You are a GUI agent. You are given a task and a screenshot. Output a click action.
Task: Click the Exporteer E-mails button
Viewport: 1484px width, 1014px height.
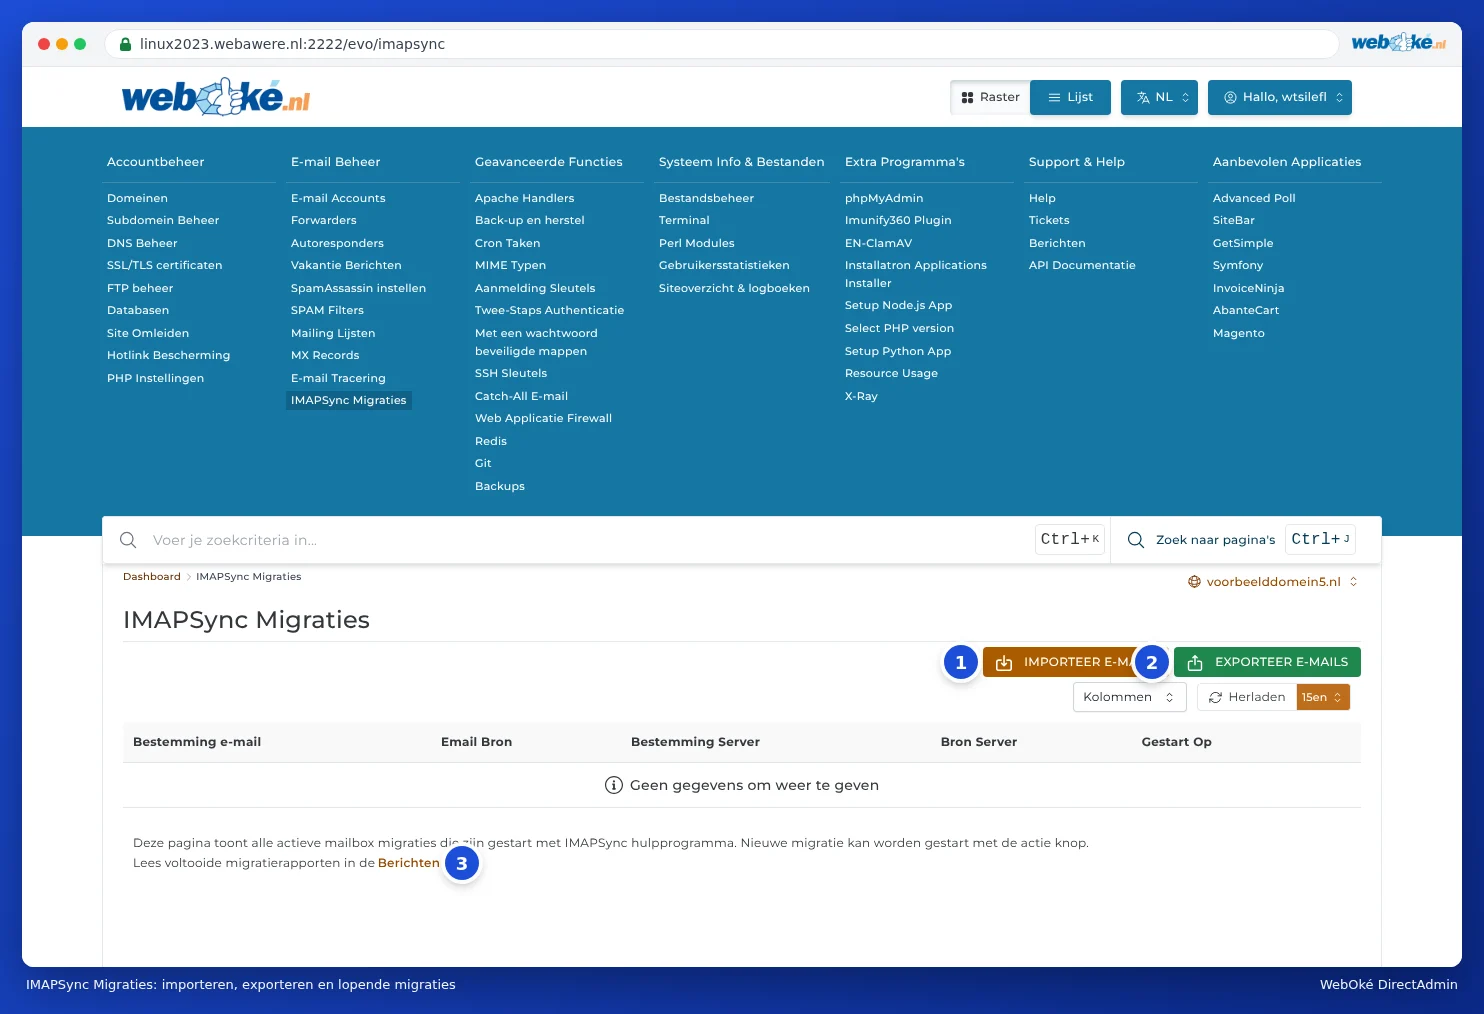pos(1267,662)
